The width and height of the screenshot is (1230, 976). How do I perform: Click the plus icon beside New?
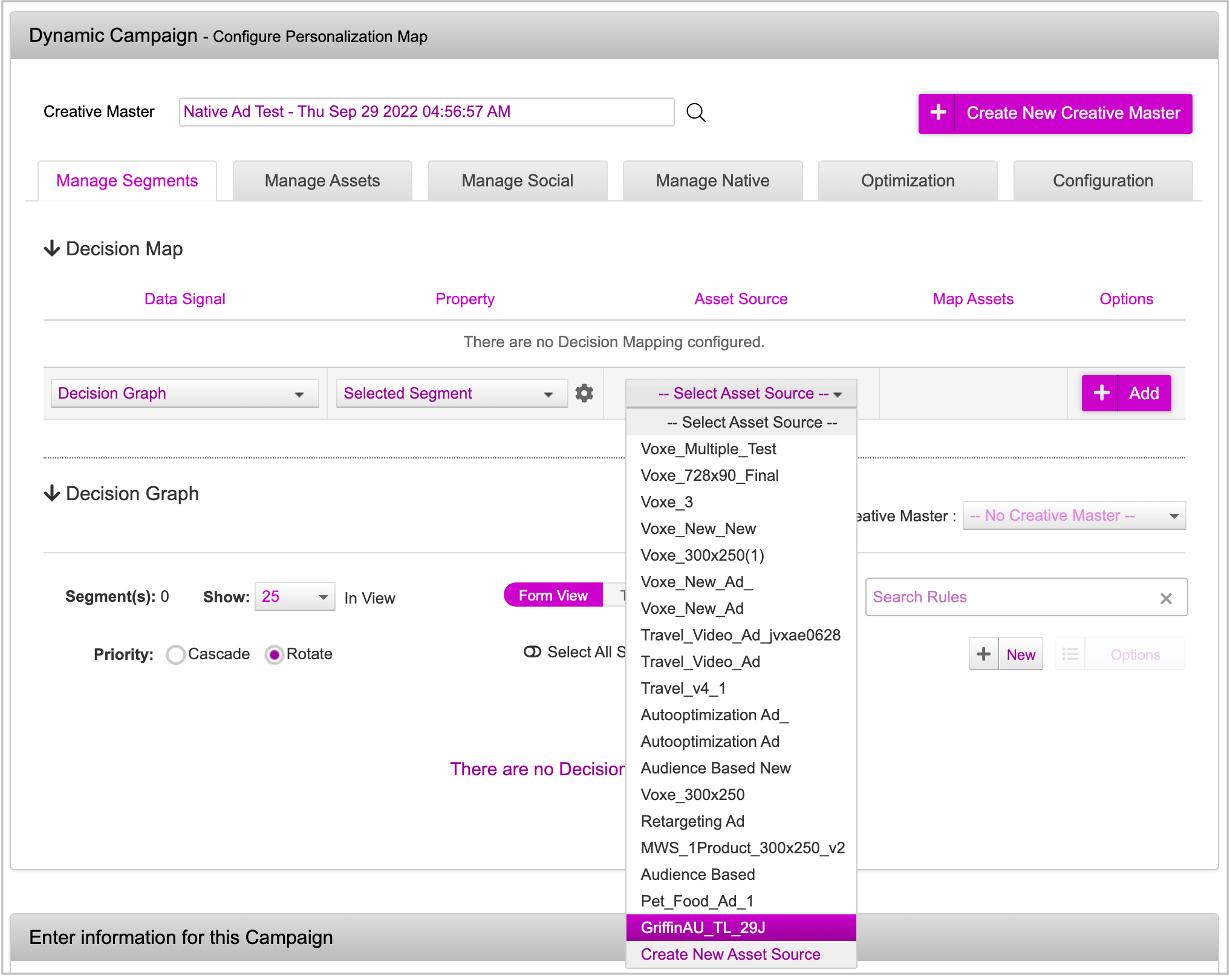point(984,654)
